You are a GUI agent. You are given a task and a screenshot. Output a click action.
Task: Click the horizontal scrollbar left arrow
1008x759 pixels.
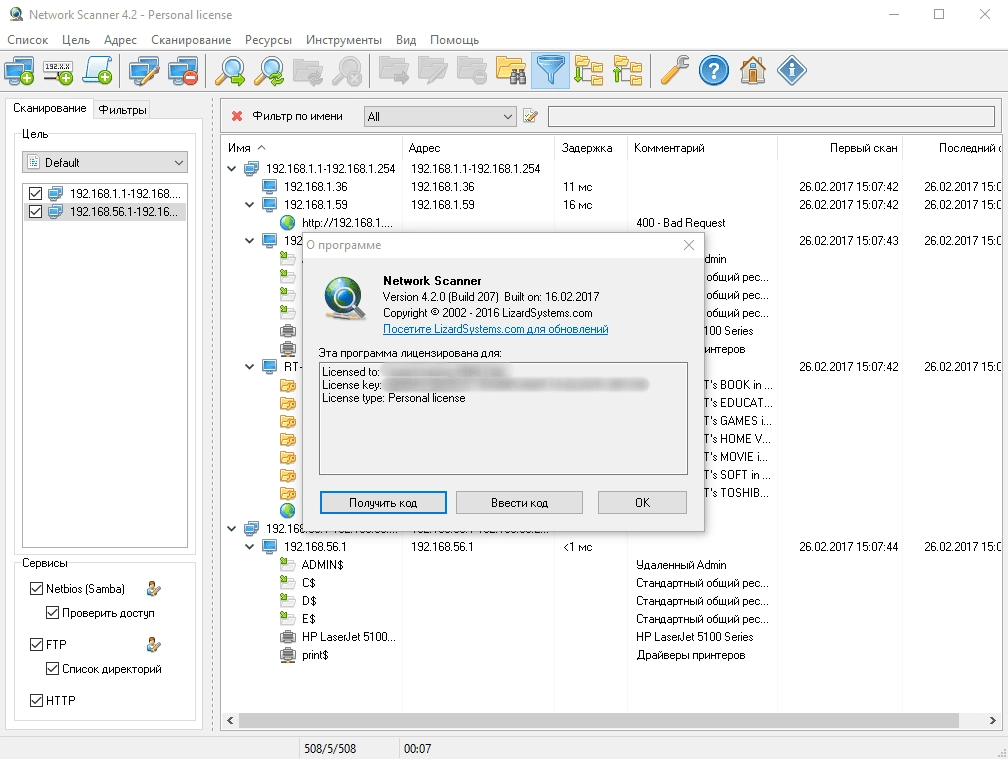pos(230,720)
